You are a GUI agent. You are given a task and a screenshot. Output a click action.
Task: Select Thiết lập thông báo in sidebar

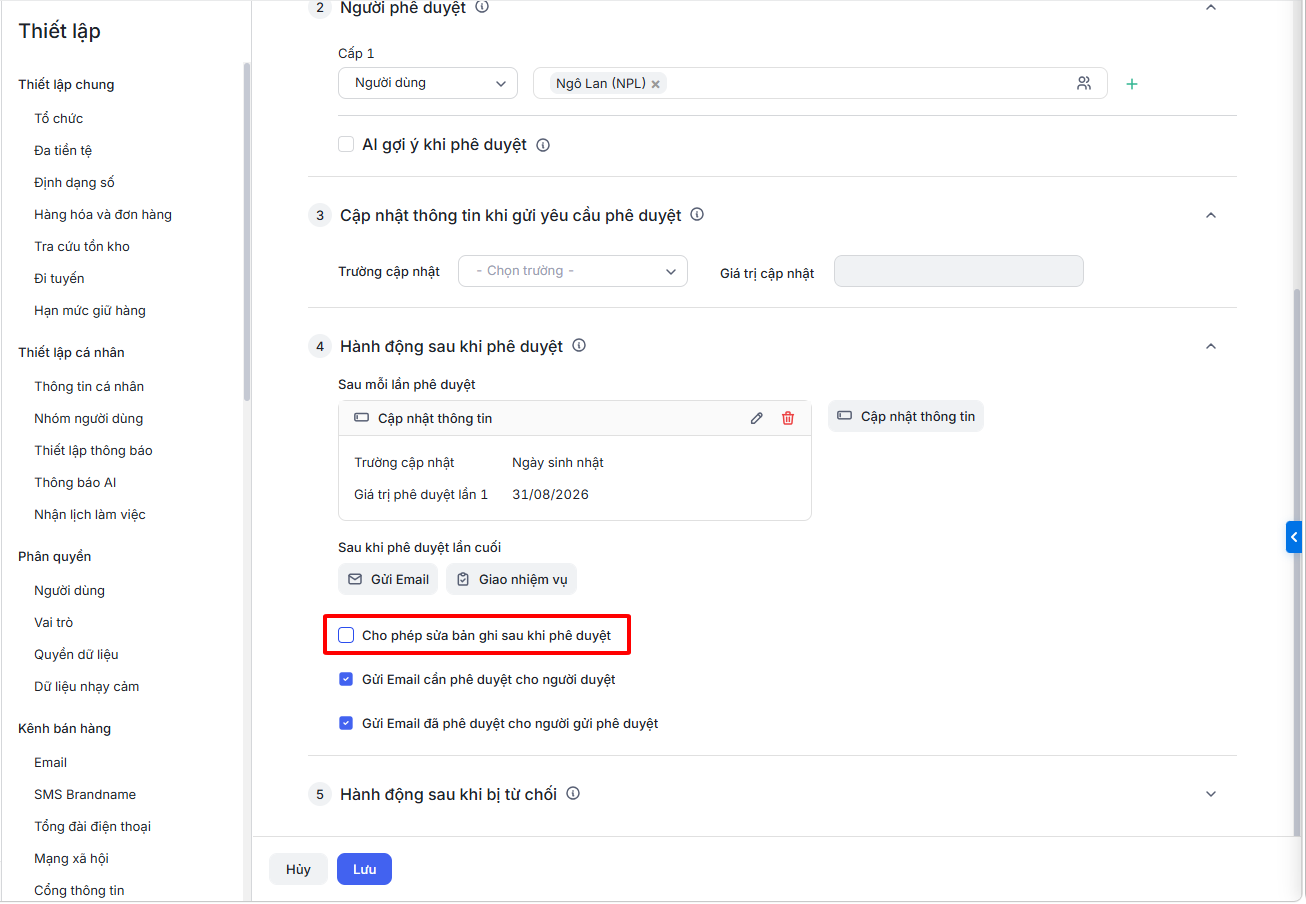93,450
